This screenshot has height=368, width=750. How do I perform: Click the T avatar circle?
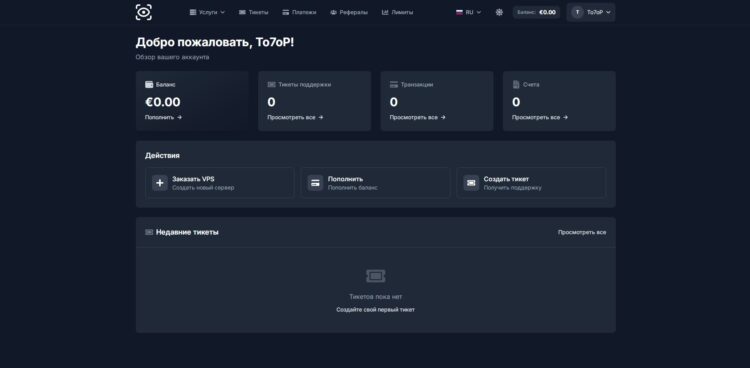pyautogui.click(x=577, y=12)
